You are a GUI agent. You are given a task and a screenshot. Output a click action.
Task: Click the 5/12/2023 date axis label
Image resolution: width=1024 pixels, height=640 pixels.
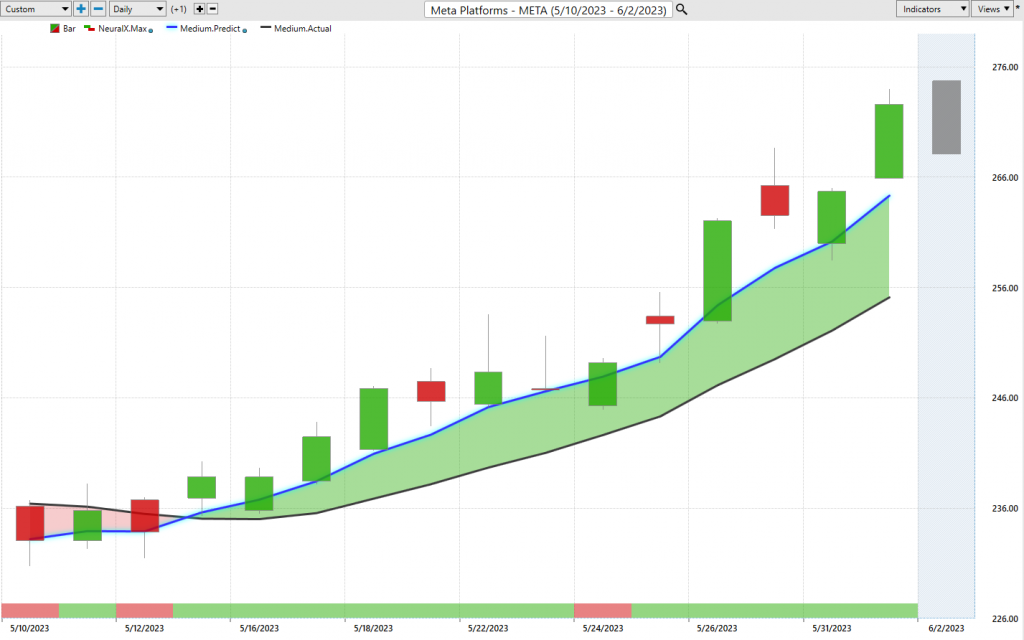coord(144,628)
